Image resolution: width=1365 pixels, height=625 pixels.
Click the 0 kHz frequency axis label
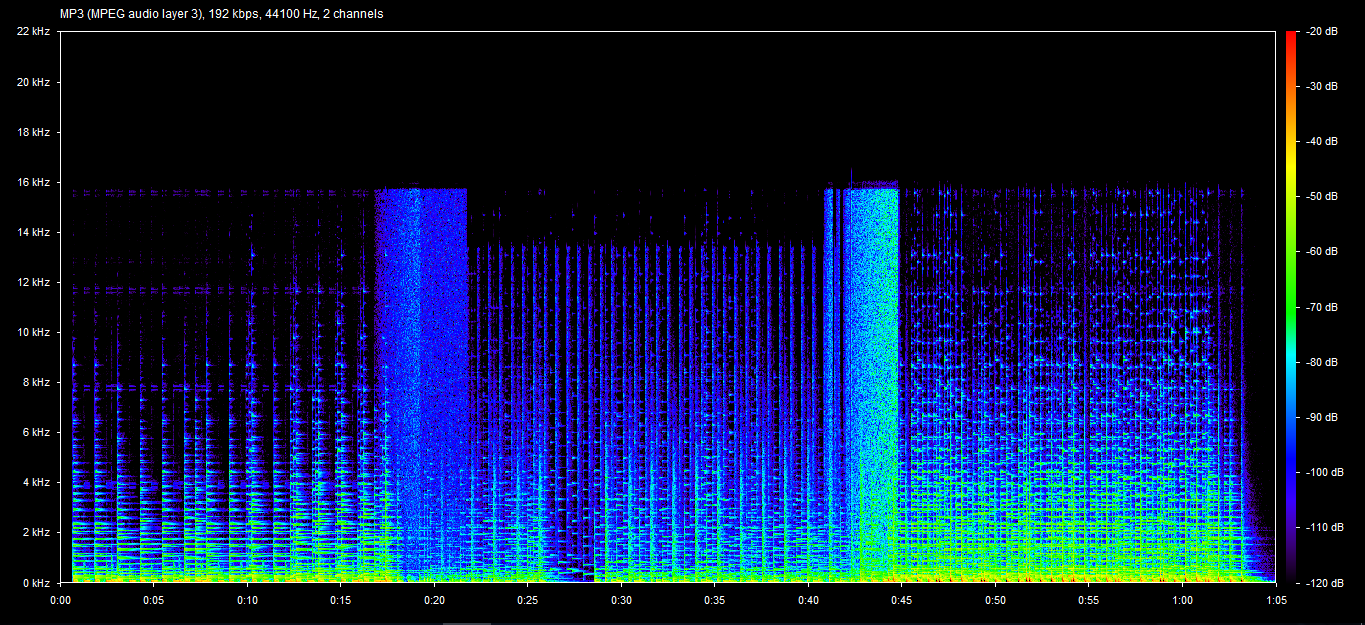(x=36, y=582)
